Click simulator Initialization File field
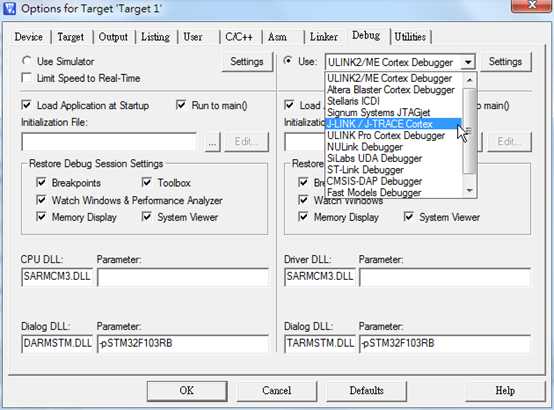 click(x=109, y=142)
